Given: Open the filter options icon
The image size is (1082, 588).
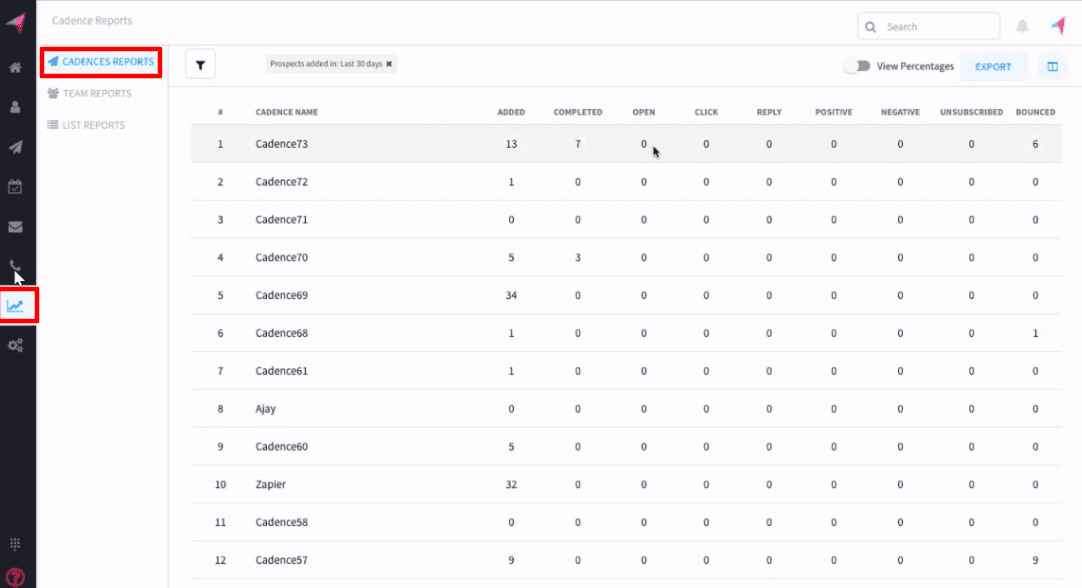Looking at the screenshot, I should pos(200,63).
